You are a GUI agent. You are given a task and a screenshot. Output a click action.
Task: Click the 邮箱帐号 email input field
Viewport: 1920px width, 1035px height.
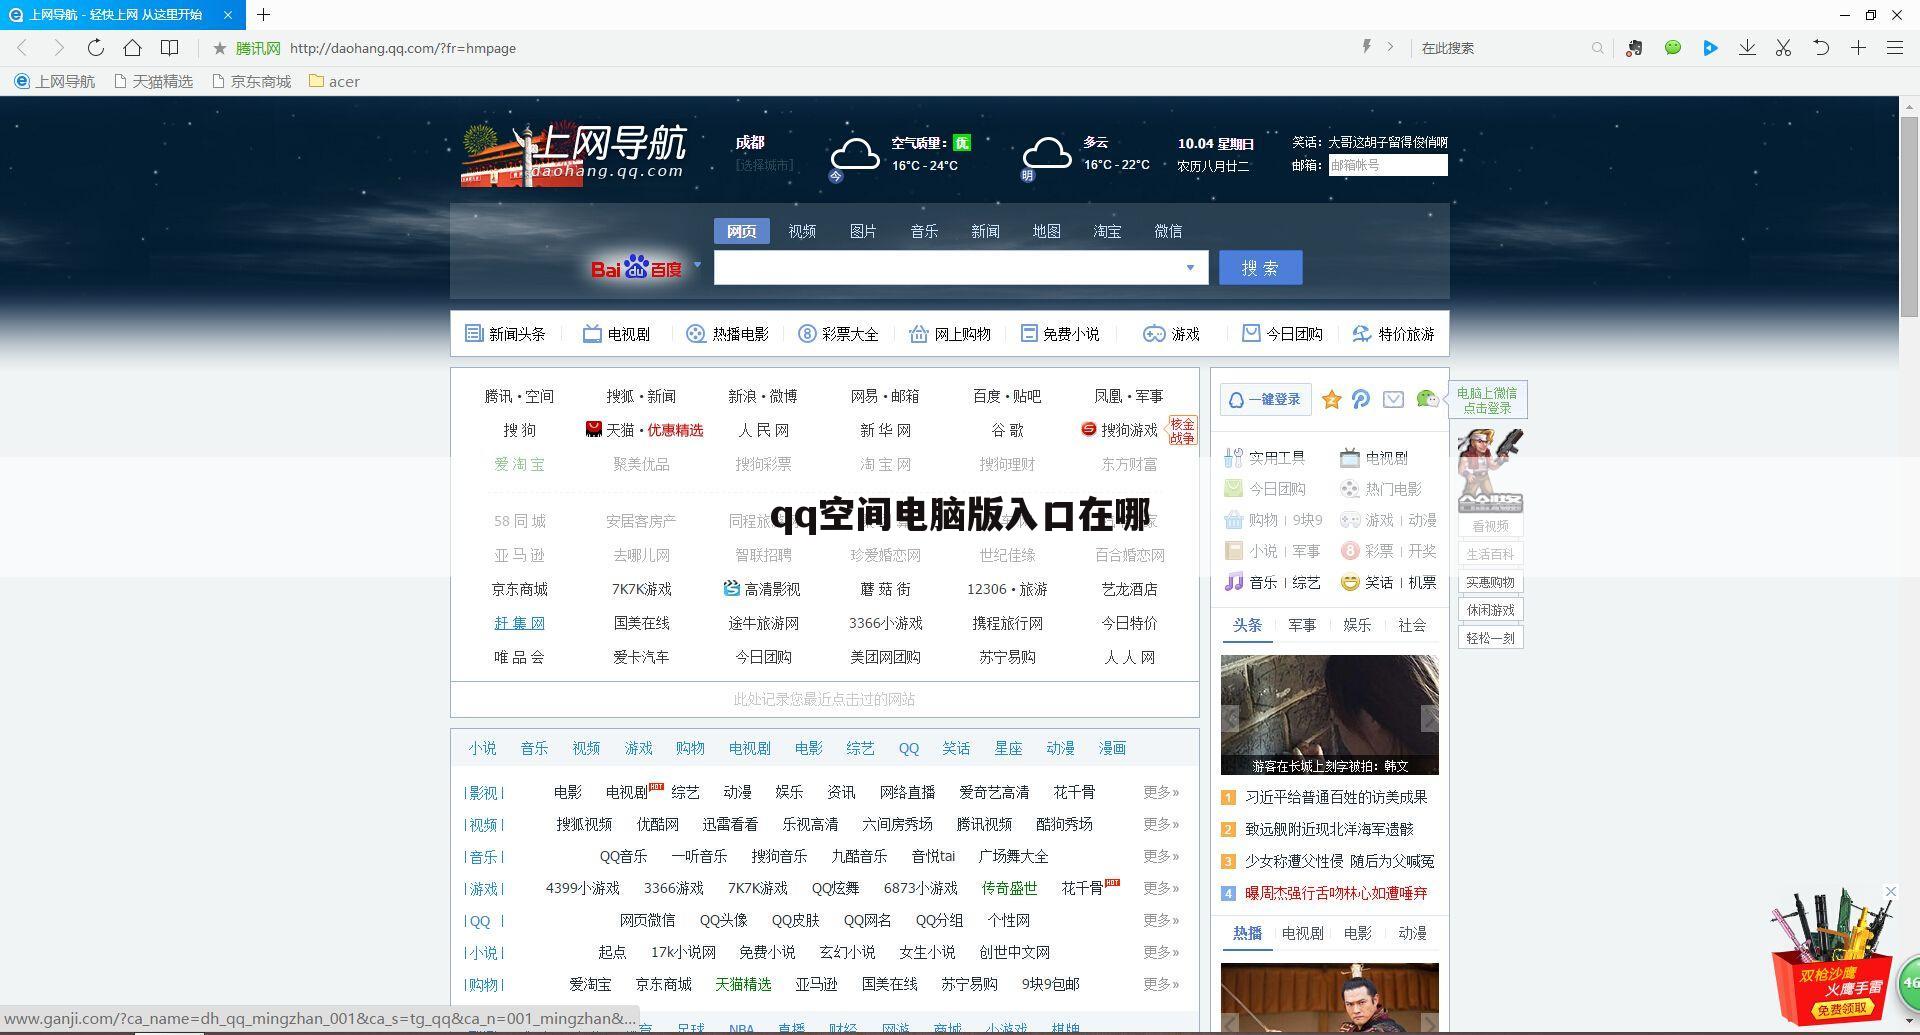pyautogui.click(x=1387, y=165)
